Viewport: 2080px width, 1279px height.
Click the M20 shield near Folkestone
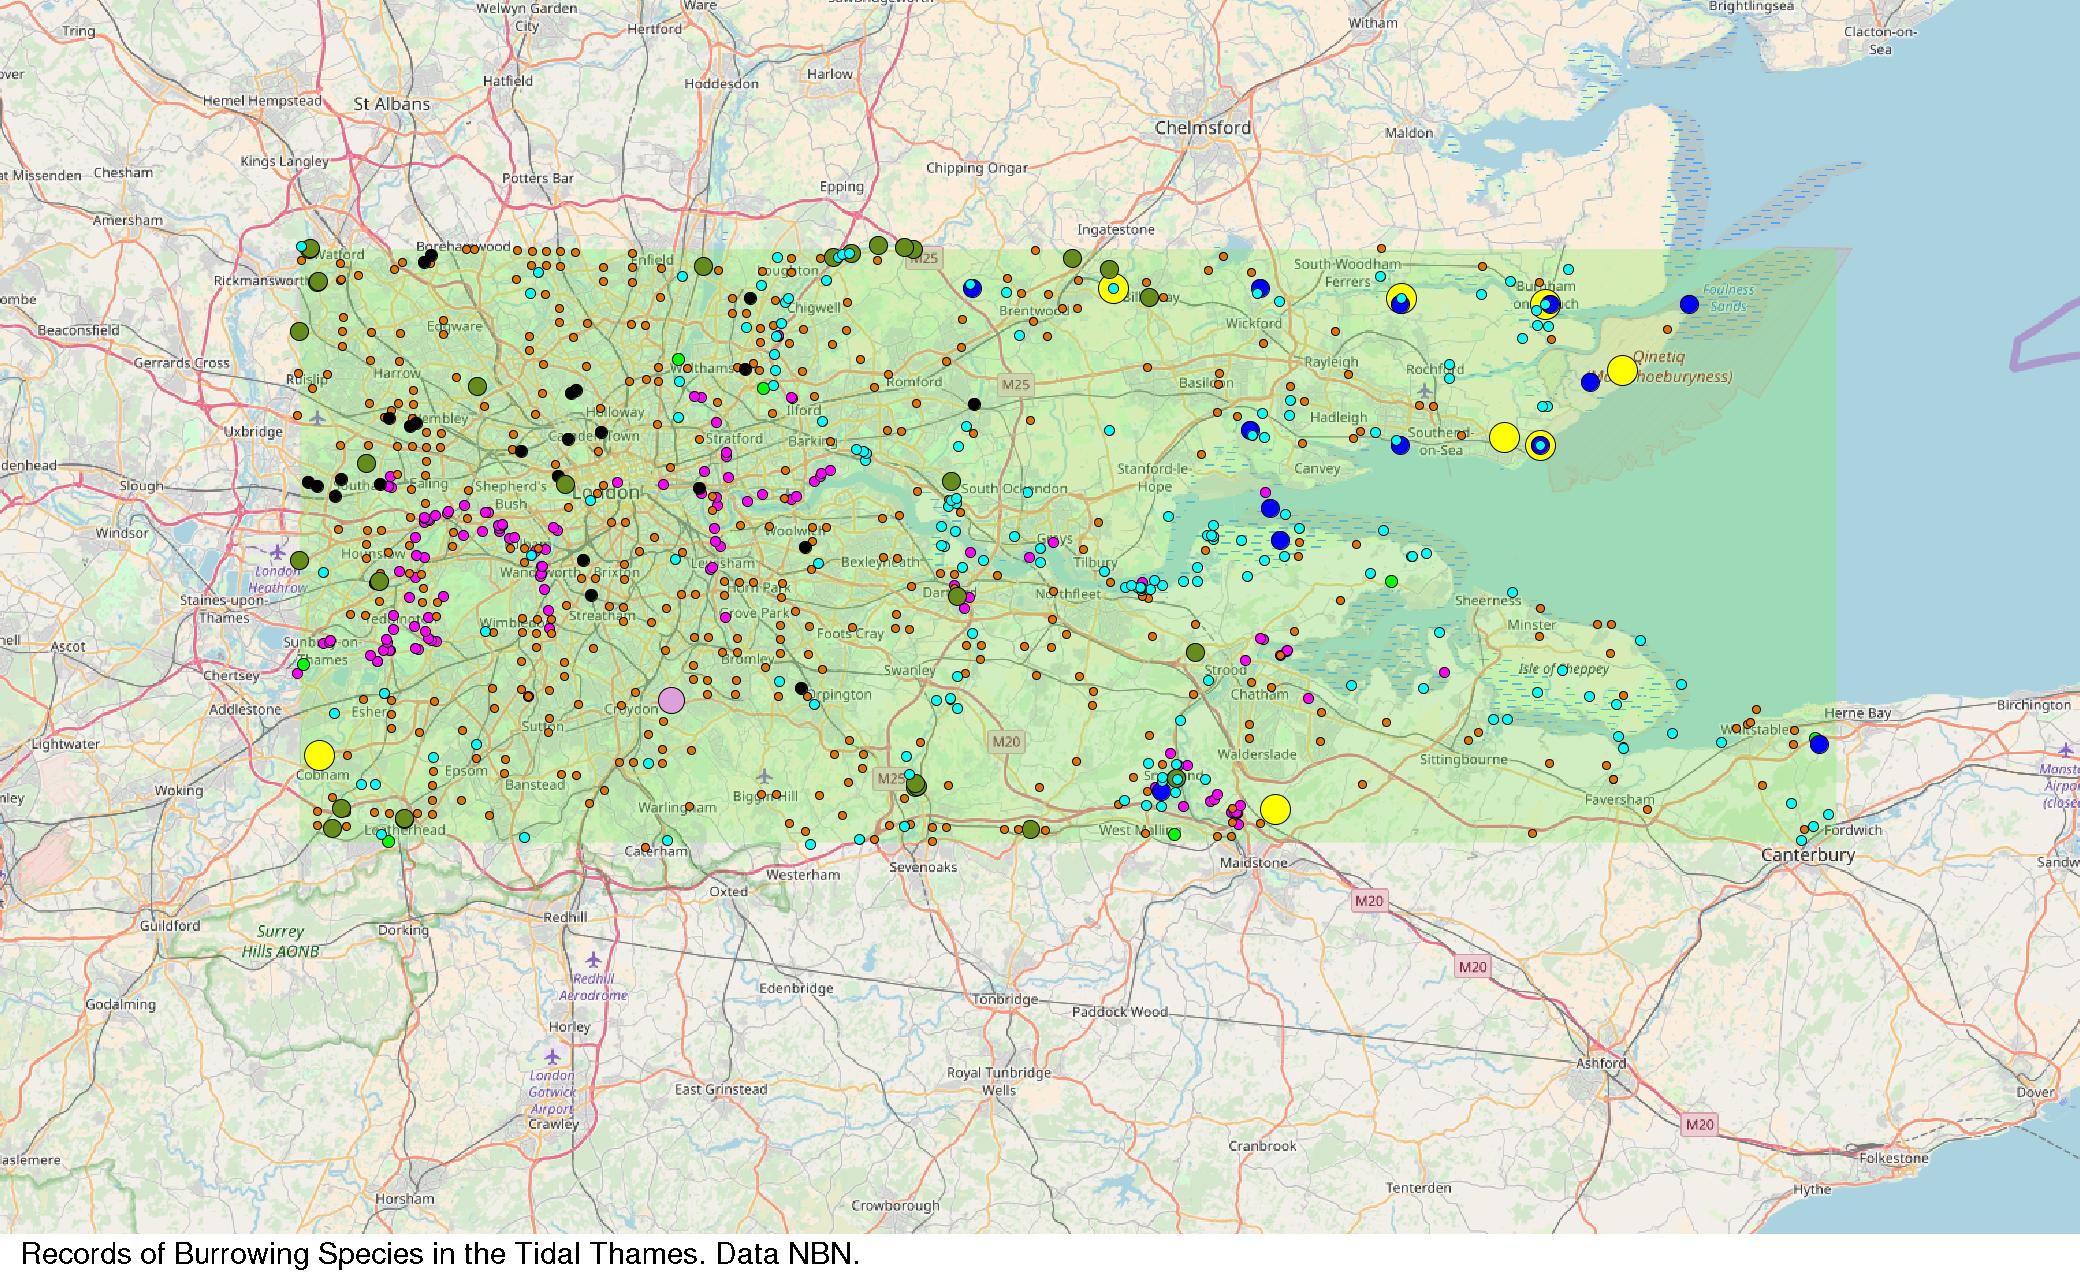1699,1124
